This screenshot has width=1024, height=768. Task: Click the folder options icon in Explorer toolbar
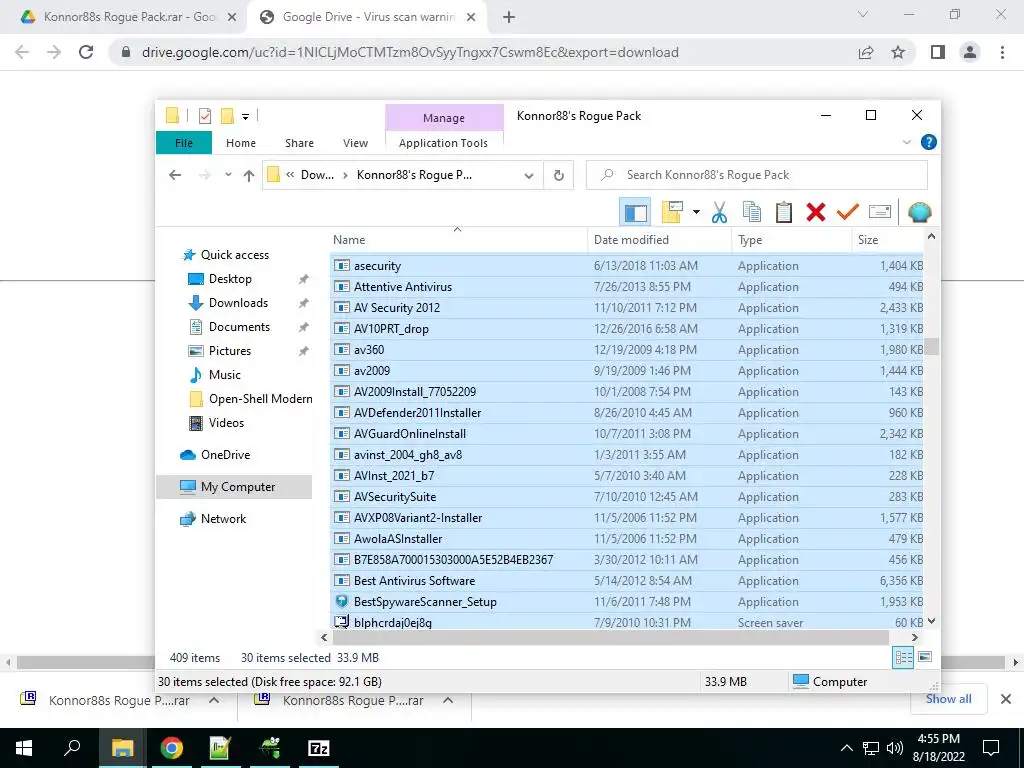pyautogui.click(x=672, y=212)
